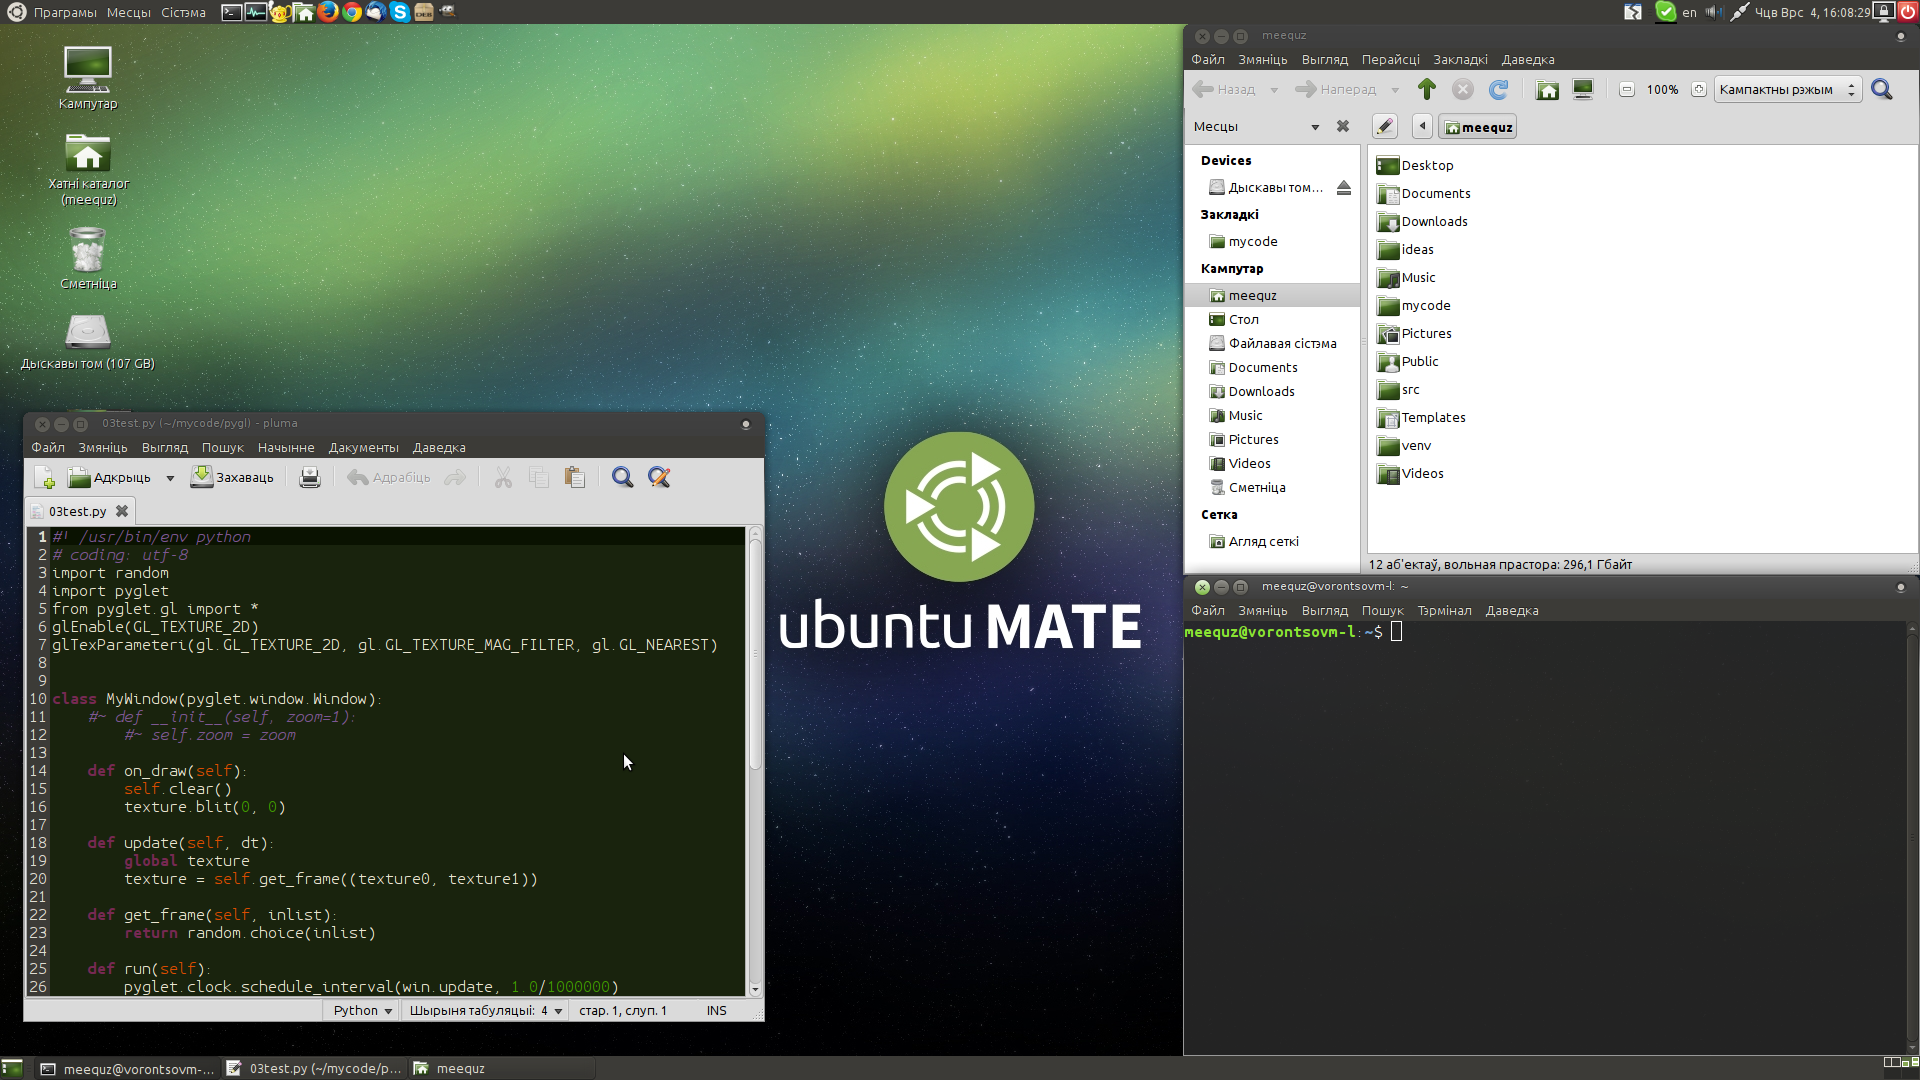Image resolution: width=1920 pixels, height=1080 pixels.
Task: Open the keyboard layout en indicator
Action: point(1689,12)
